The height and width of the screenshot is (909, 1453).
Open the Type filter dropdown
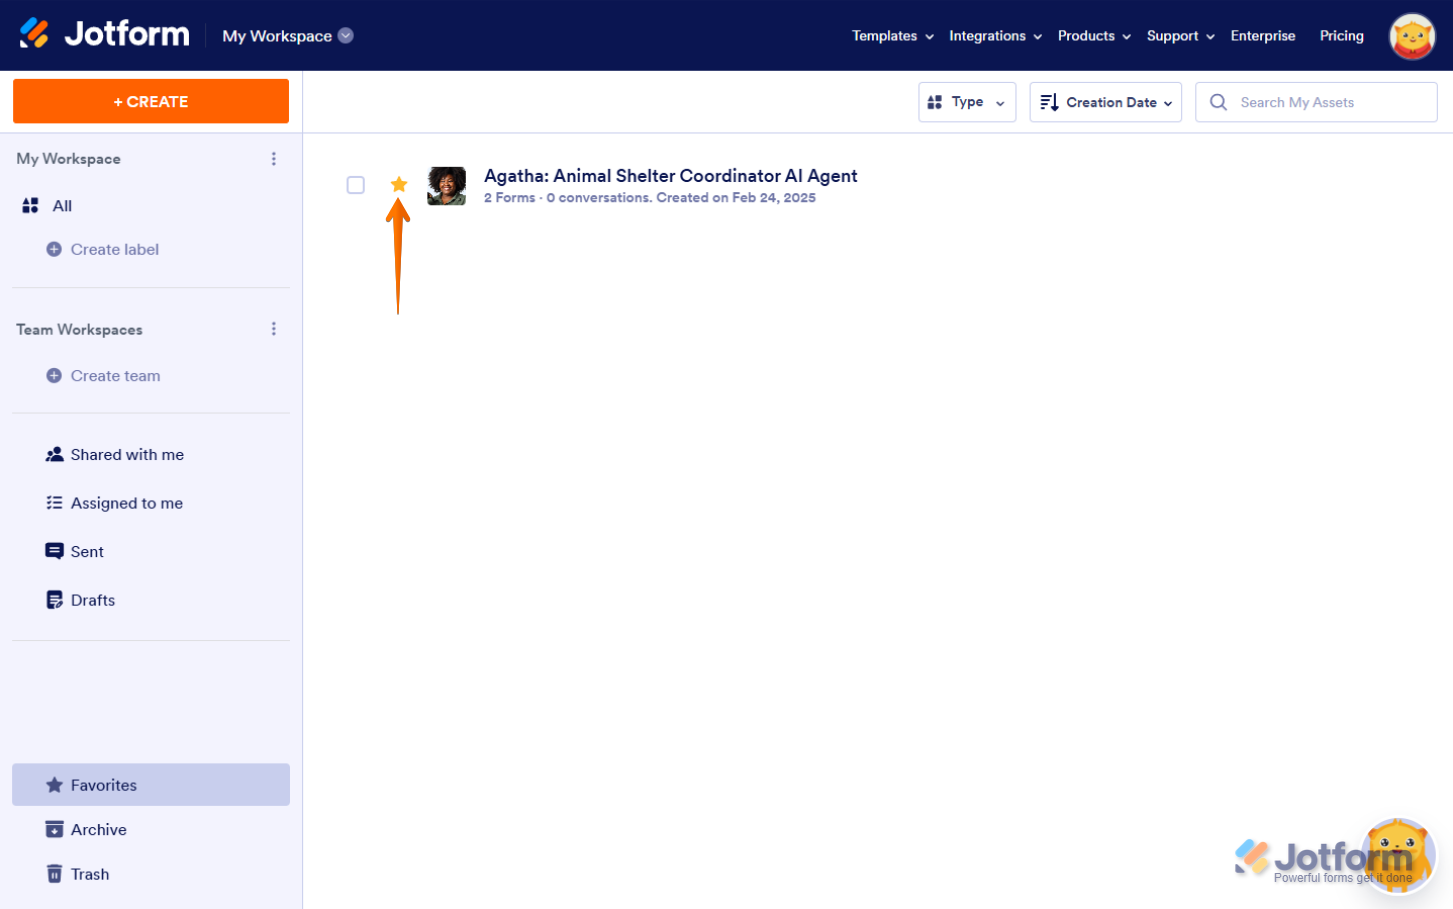click(x=967, y=102)
